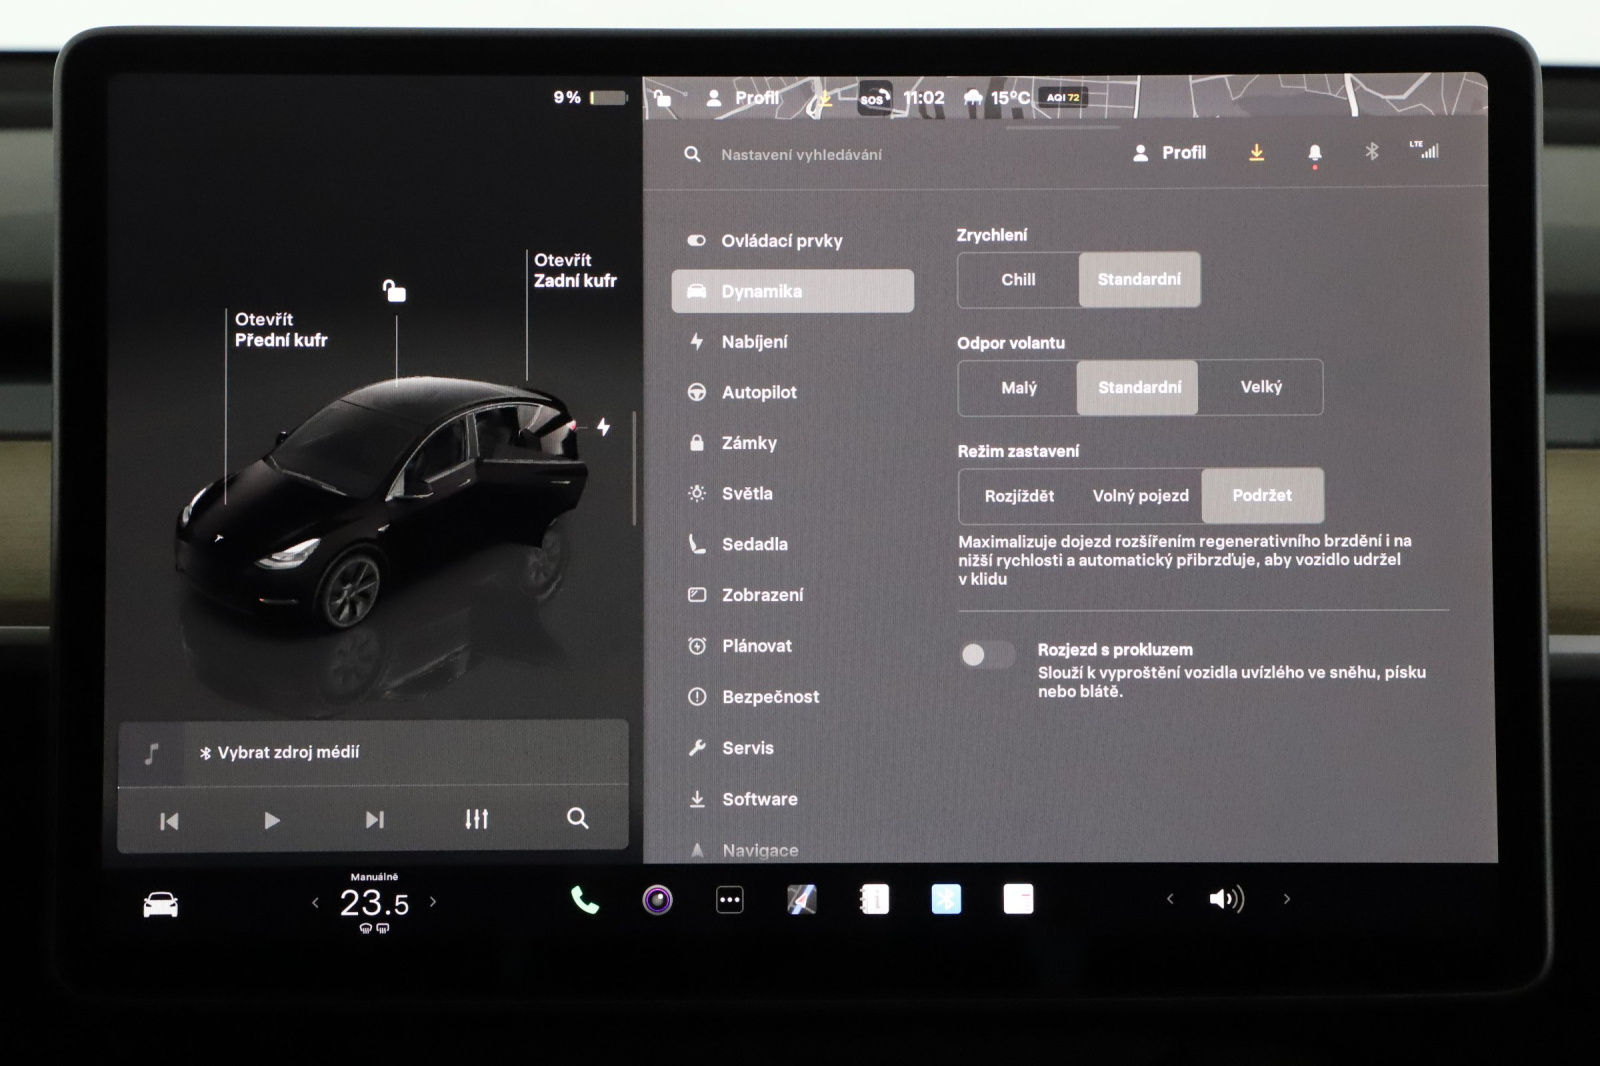Viewport: 1600px width, 1066px height.
Task: Open the Autopilot settings menu
Action: (x=759, y=393)
